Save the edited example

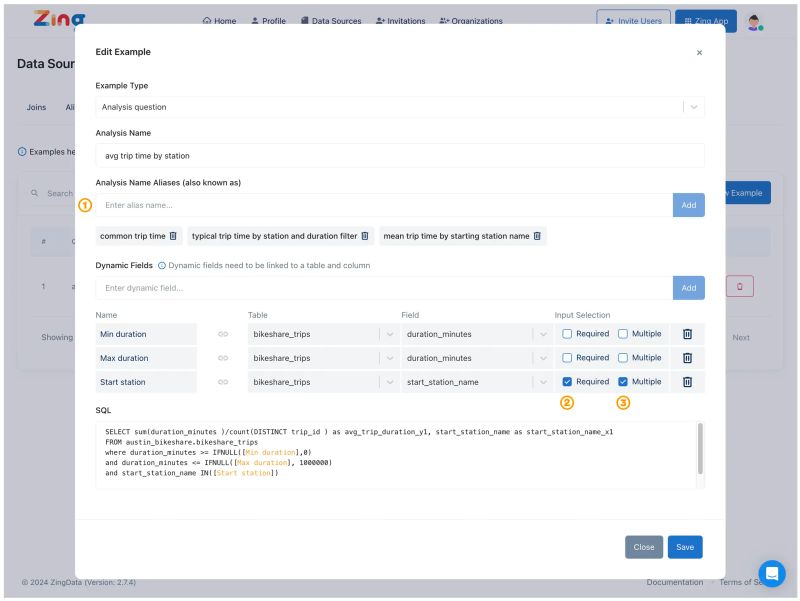(x=685, y=547)
